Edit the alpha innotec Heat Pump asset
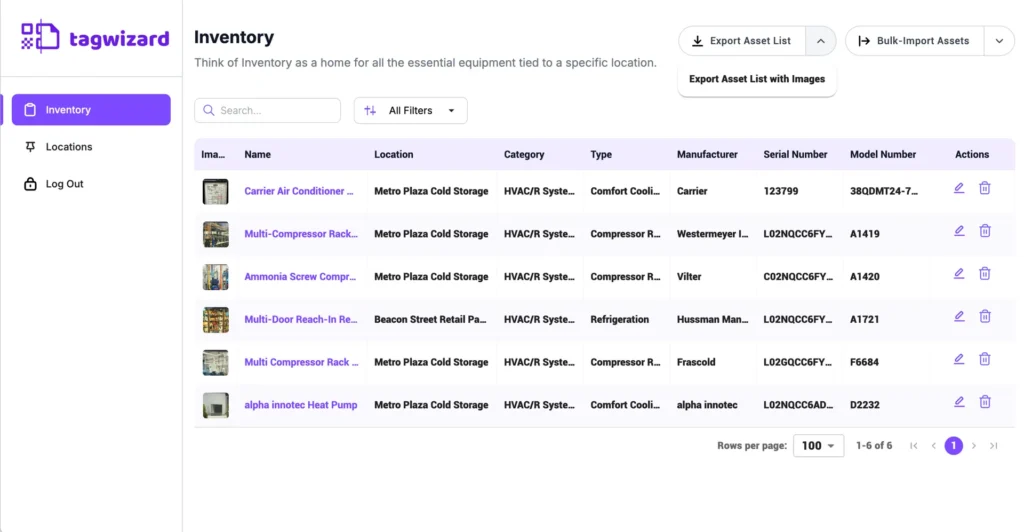Viewport: 1024px width, 532px height. click(x=959, y=402)
